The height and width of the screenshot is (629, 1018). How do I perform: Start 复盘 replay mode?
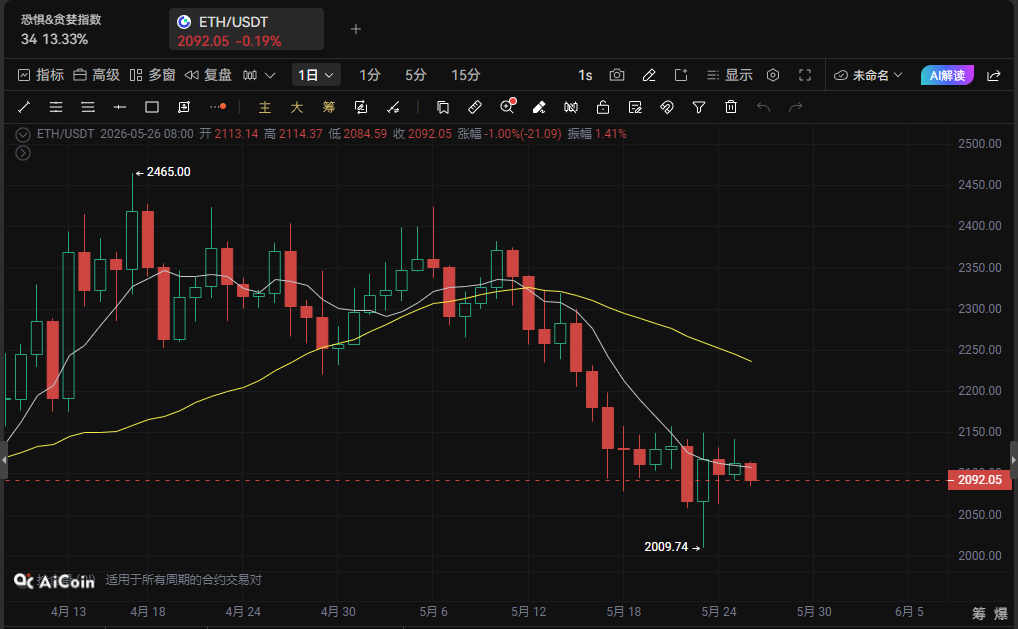pos(208,75)
